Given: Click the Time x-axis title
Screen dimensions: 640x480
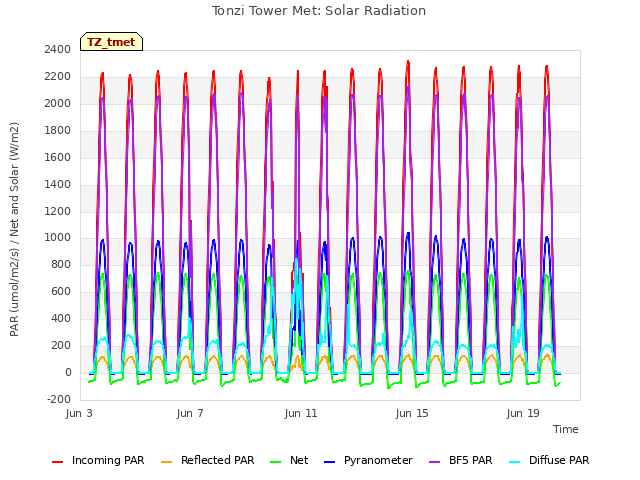Looking at the screenshot, I should pyautogui.click(x=566, y=429).
